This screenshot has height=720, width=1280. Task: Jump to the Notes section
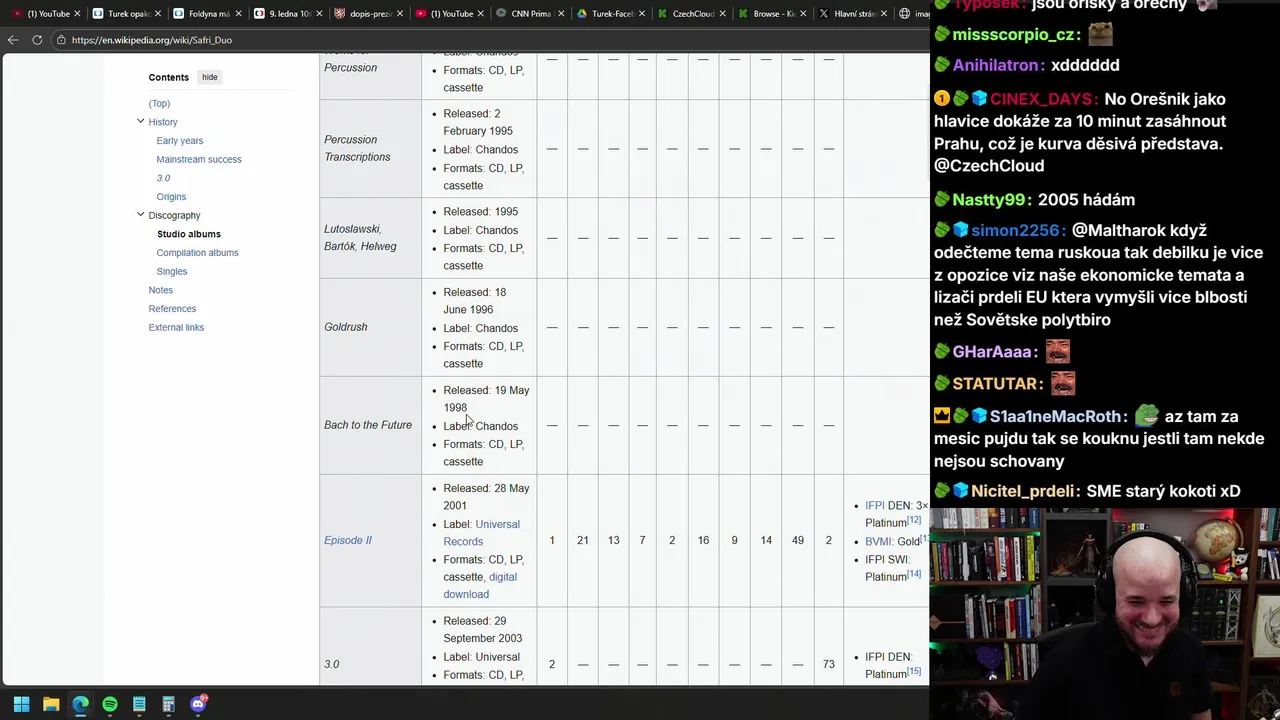pos(160,290)
